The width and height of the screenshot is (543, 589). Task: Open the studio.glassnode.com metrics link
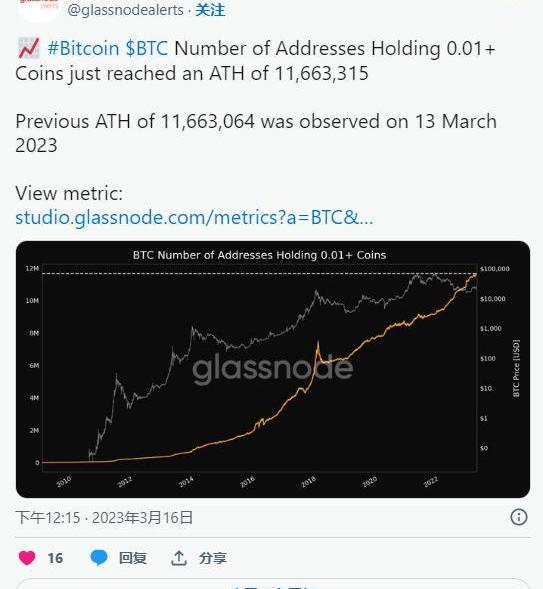coord(194,217)
